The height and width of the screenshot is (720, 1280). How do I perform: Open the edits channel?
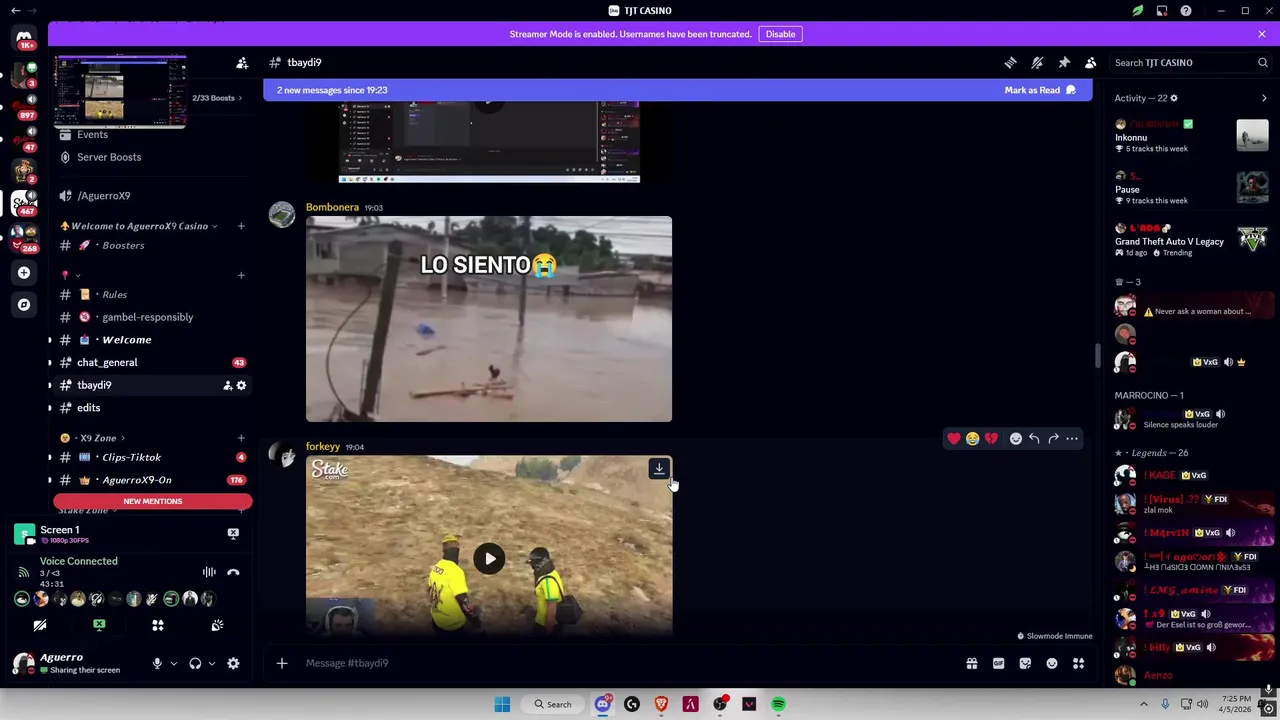[89, 408]
